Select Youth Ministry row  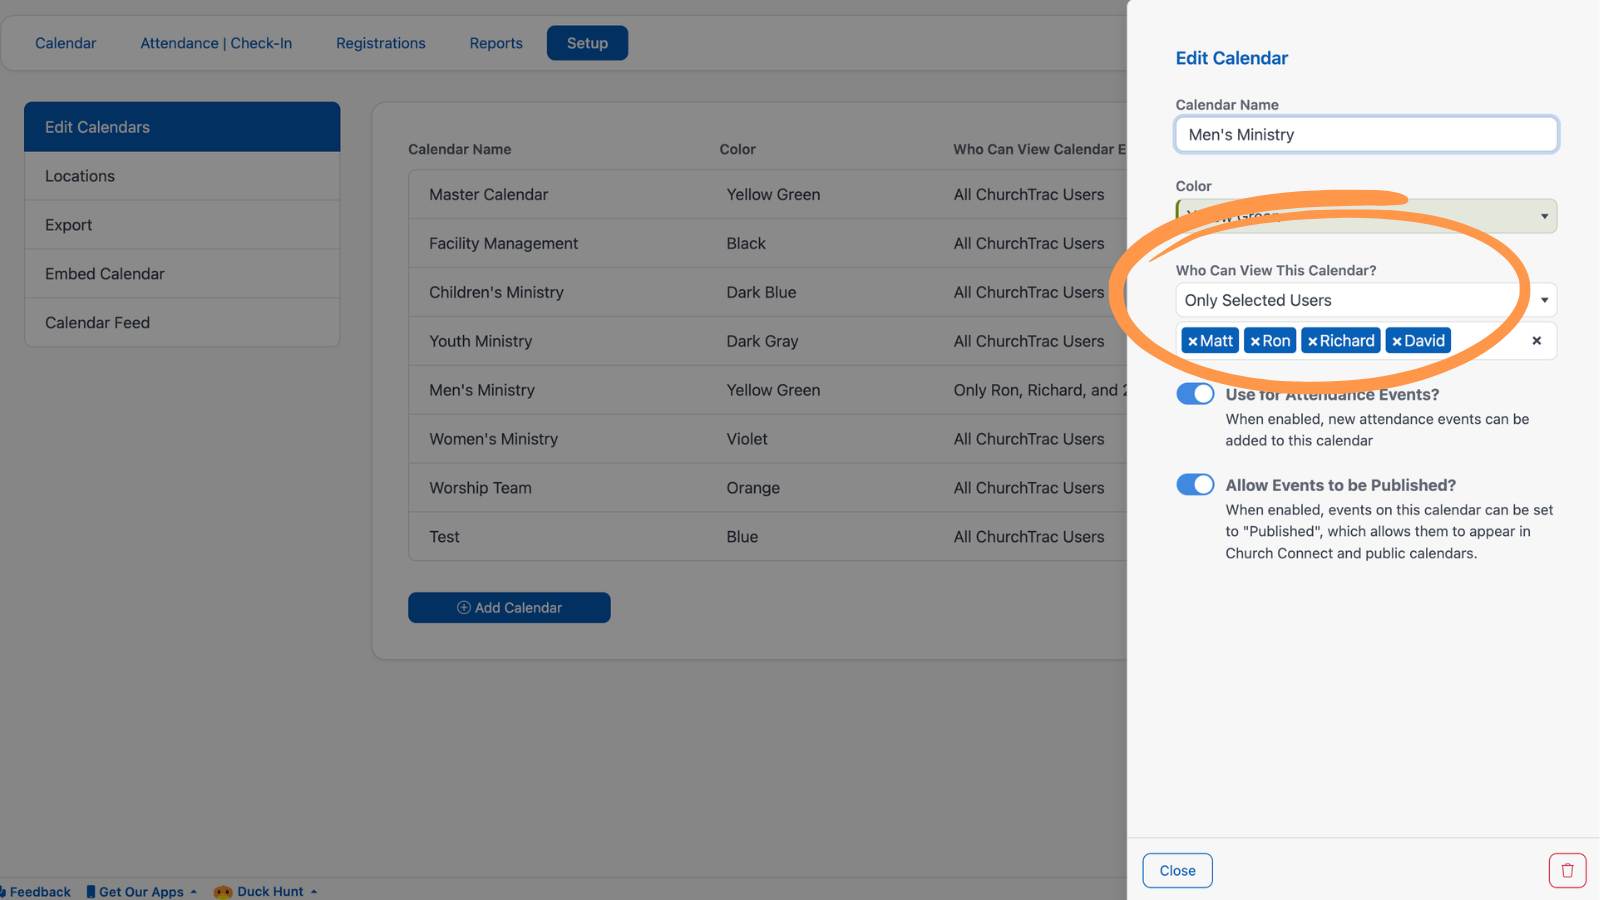click(x=768, y=341)
